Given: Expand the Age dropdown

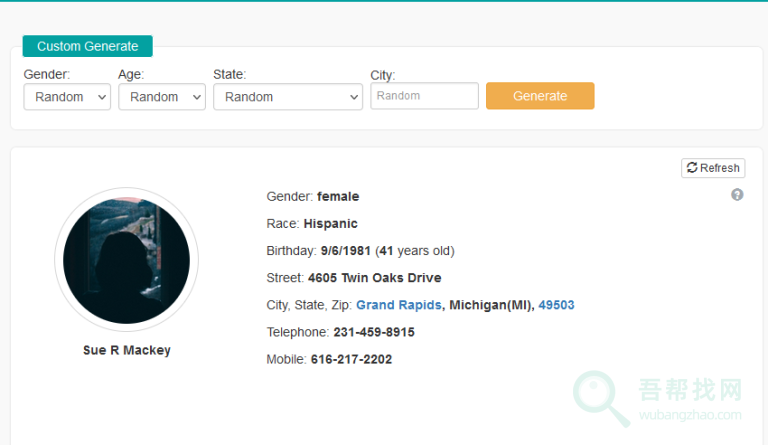Looking at the screenshot, I should point(162,97).
